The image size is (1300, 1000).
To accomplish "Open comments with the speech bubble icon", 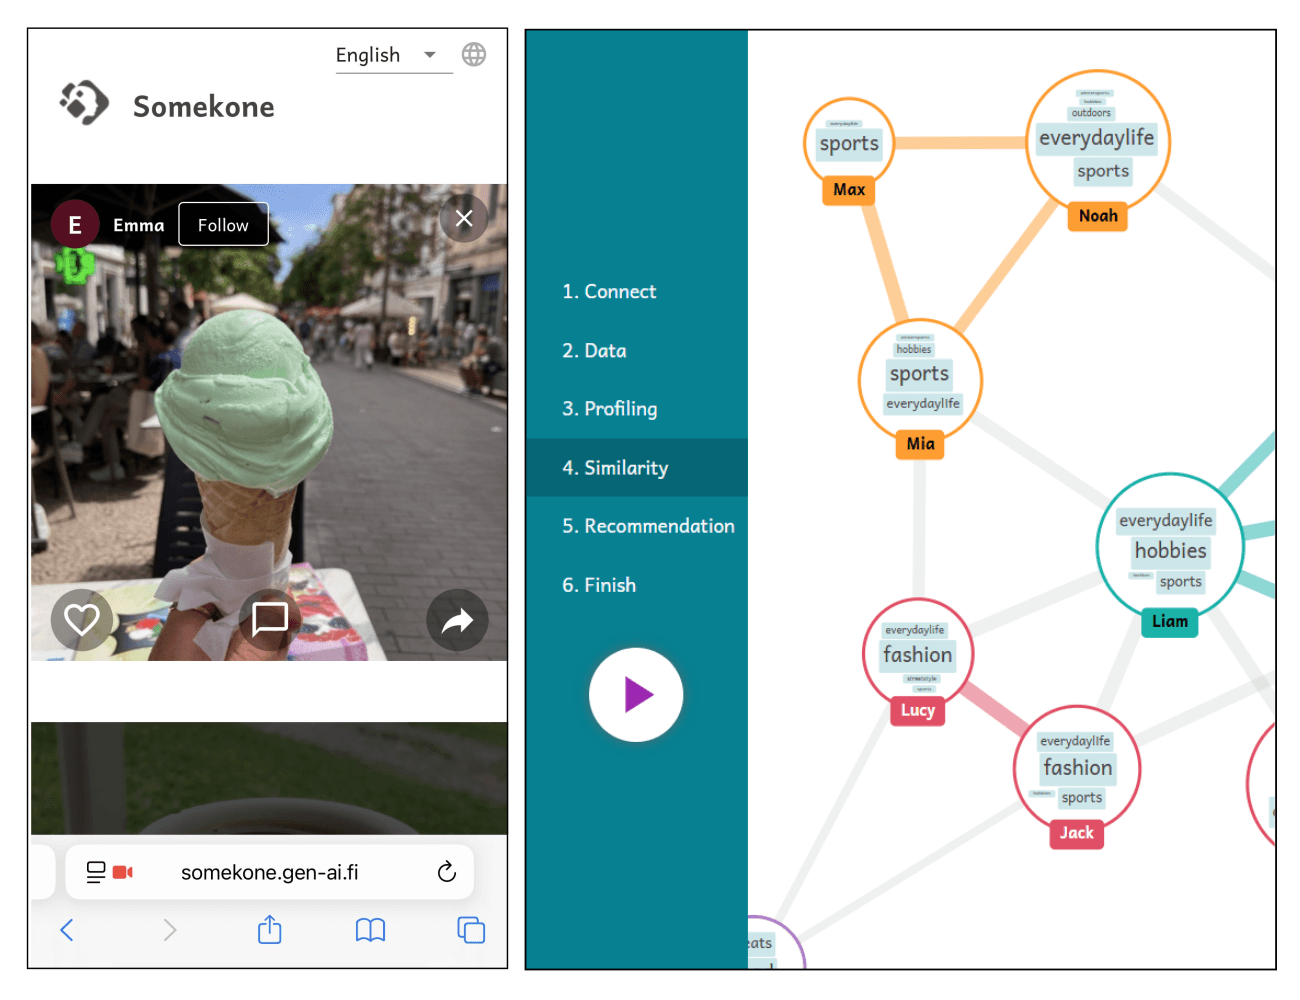I will (x=268, y=620).
